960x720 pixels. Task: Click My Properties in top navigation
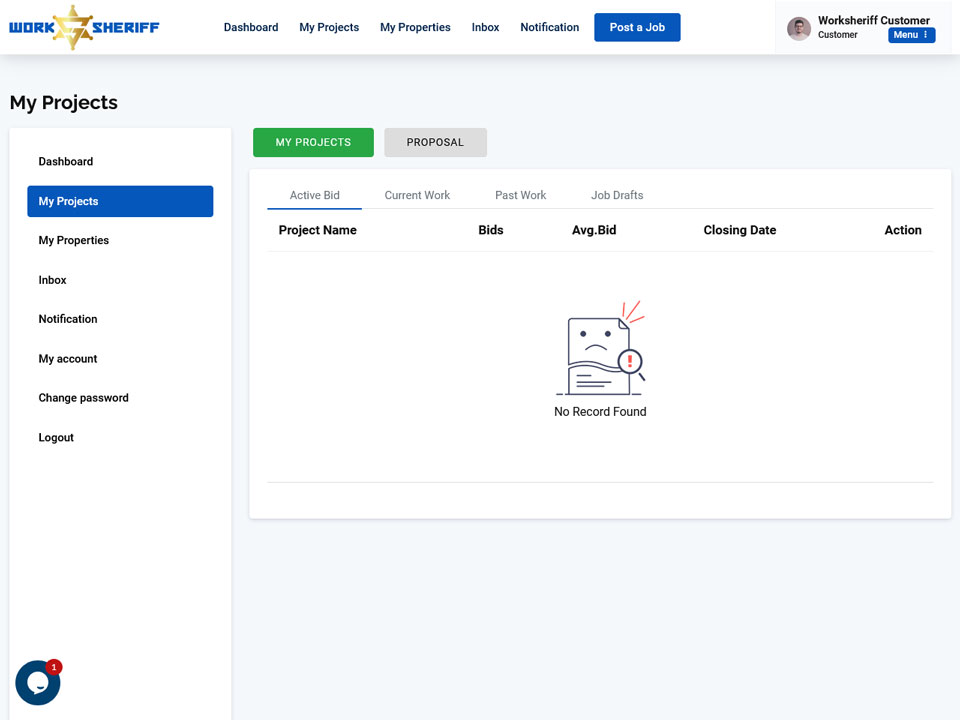[415, 28]
